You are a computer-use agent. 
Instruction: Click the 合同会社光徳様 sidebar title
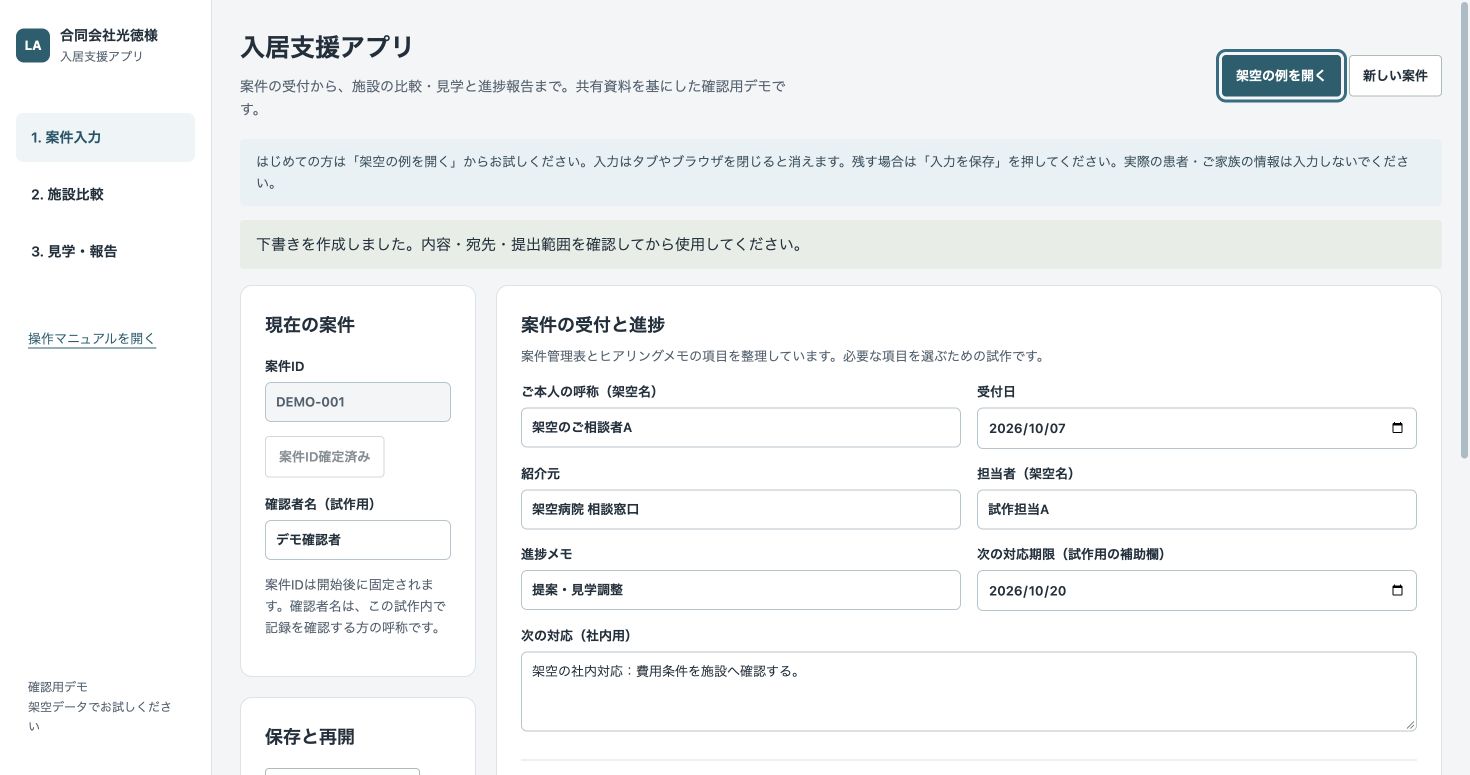point(109,35)
